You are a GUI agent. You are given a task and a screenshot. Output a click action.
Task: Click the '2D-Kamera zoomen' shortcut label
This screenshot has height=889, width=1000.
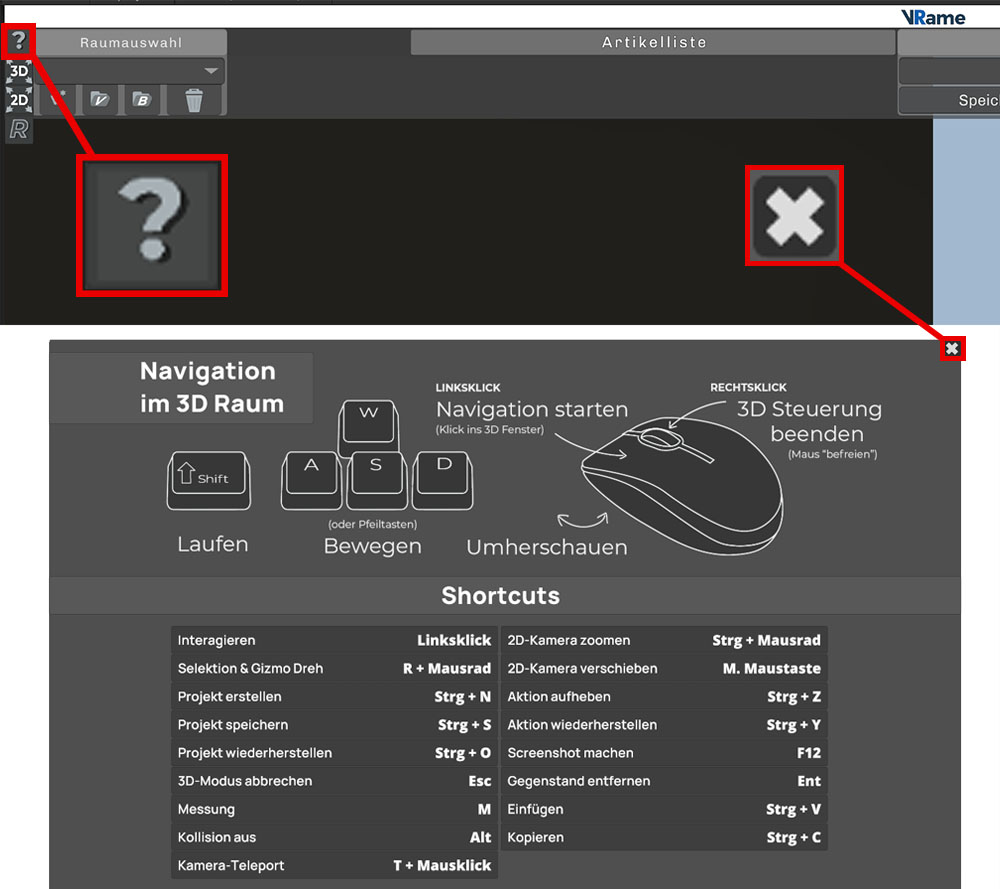[x=569, y=640]
